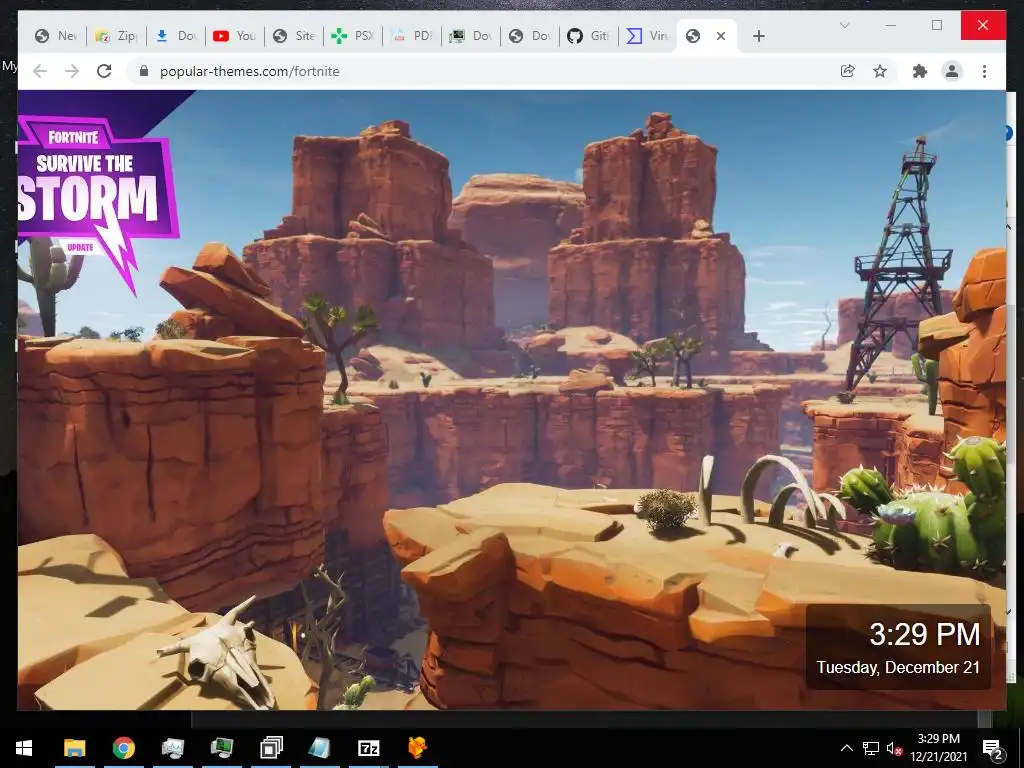Switch to the YouTube tab
1024x768 pixels.
point(234,36)
